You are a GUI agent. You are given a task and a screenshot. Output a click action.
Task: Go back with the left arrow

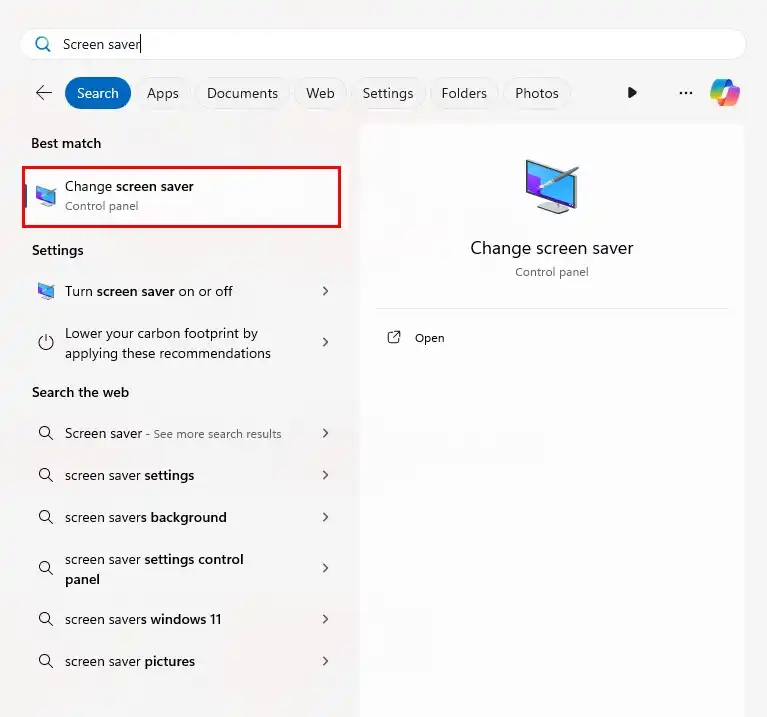tap(44, 92)
